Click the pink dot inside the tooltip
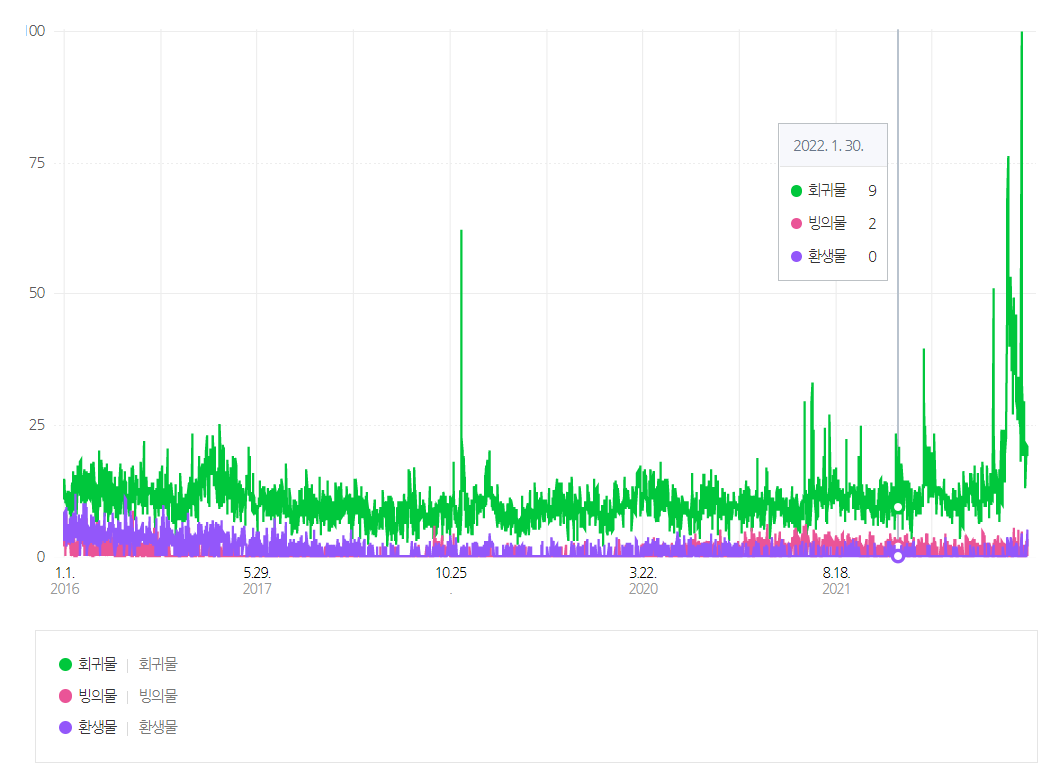Image resolution: width=1048 pixels, height=775 pixels. (796, 224)
